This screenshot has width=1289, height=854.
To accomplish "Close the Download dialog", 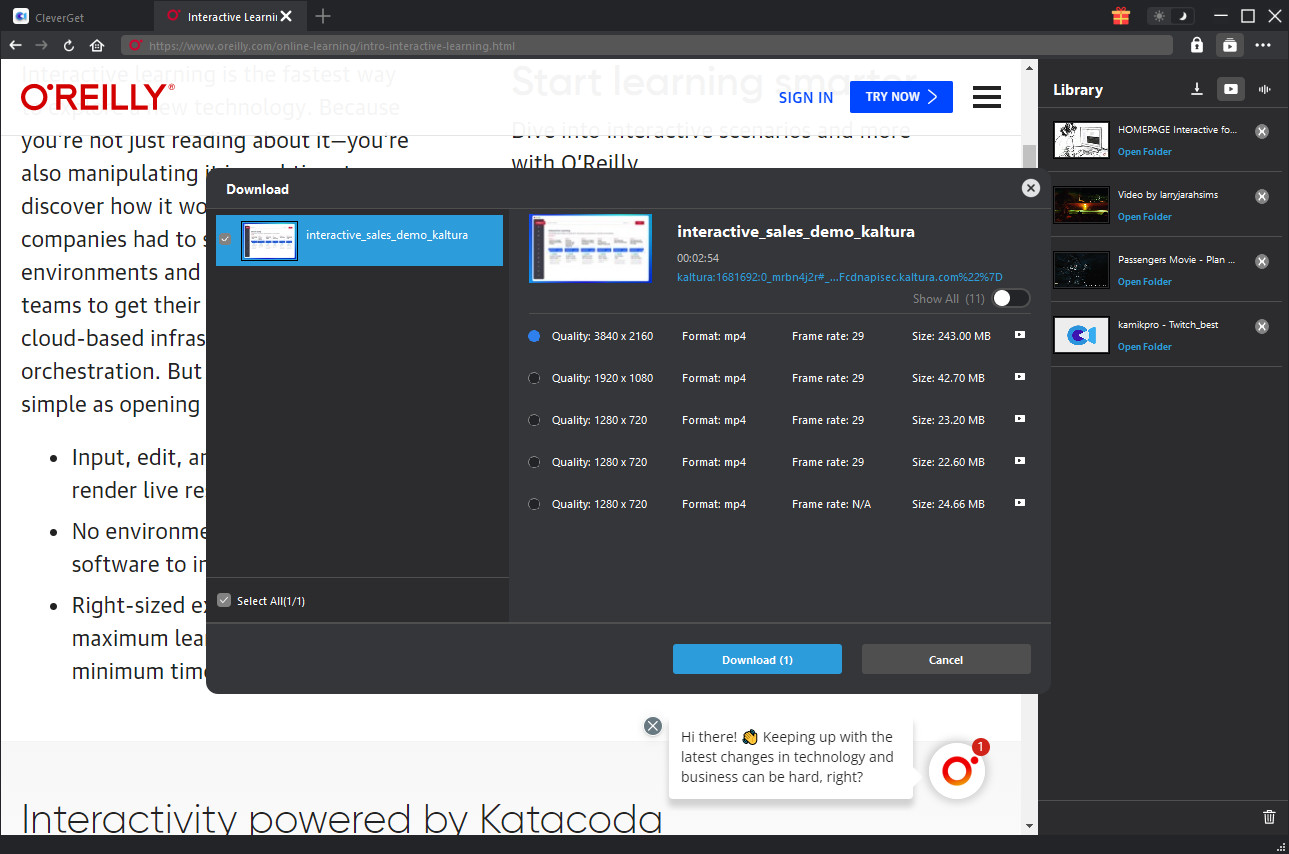I will [x=1030, y=188].
